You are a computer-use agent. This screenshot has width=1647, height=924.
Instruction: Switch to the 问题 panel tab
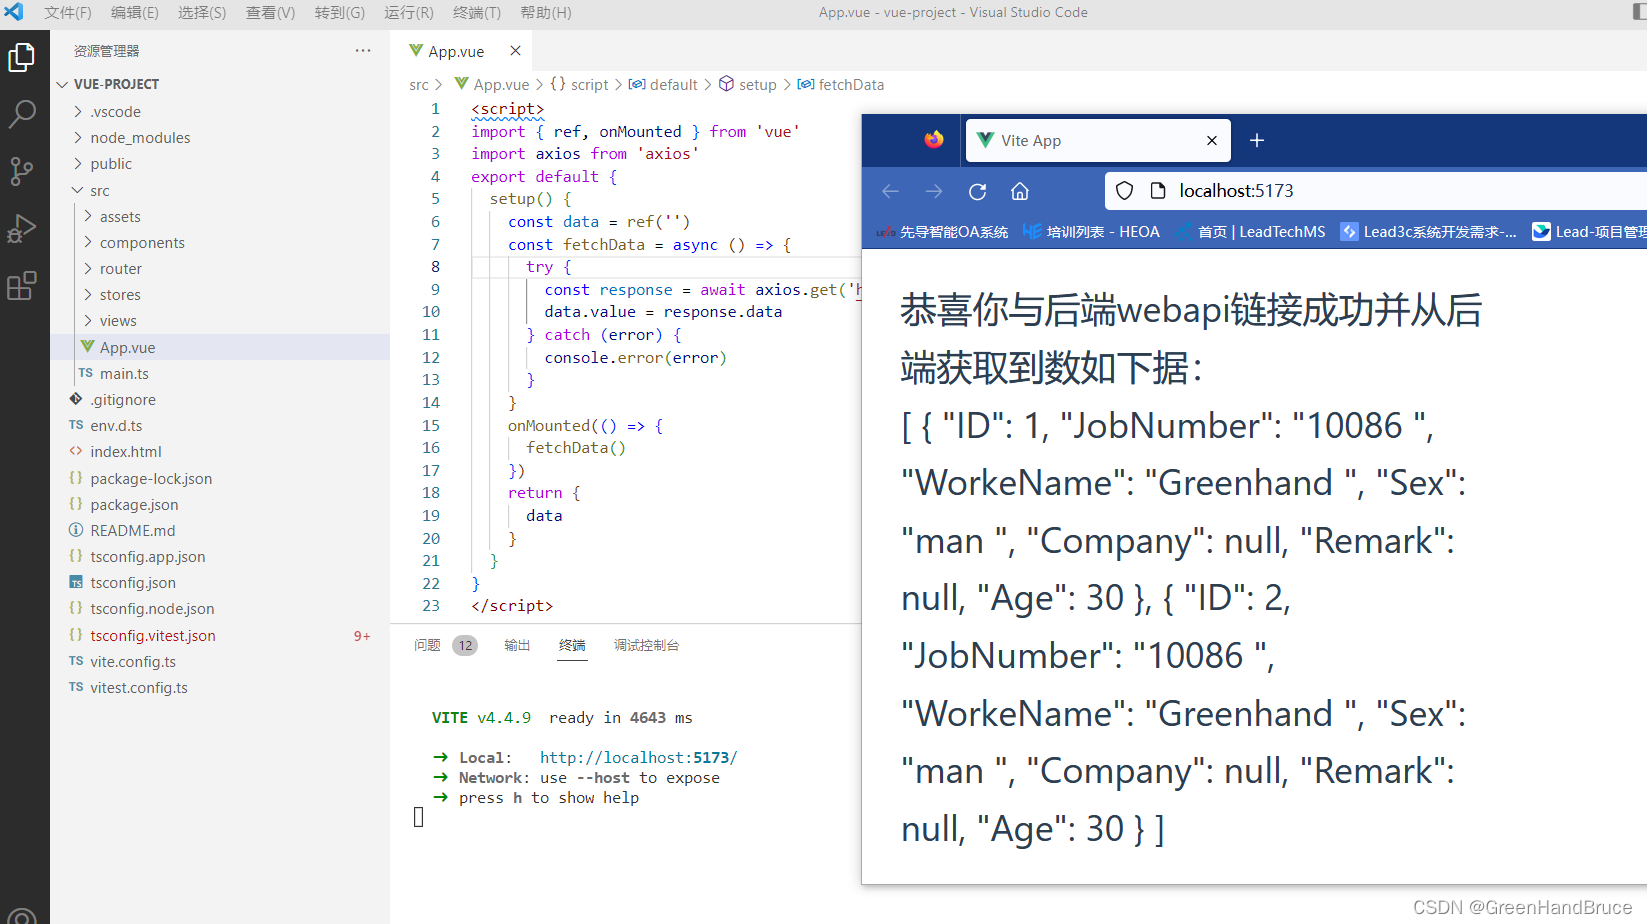[x=427, y=645]
